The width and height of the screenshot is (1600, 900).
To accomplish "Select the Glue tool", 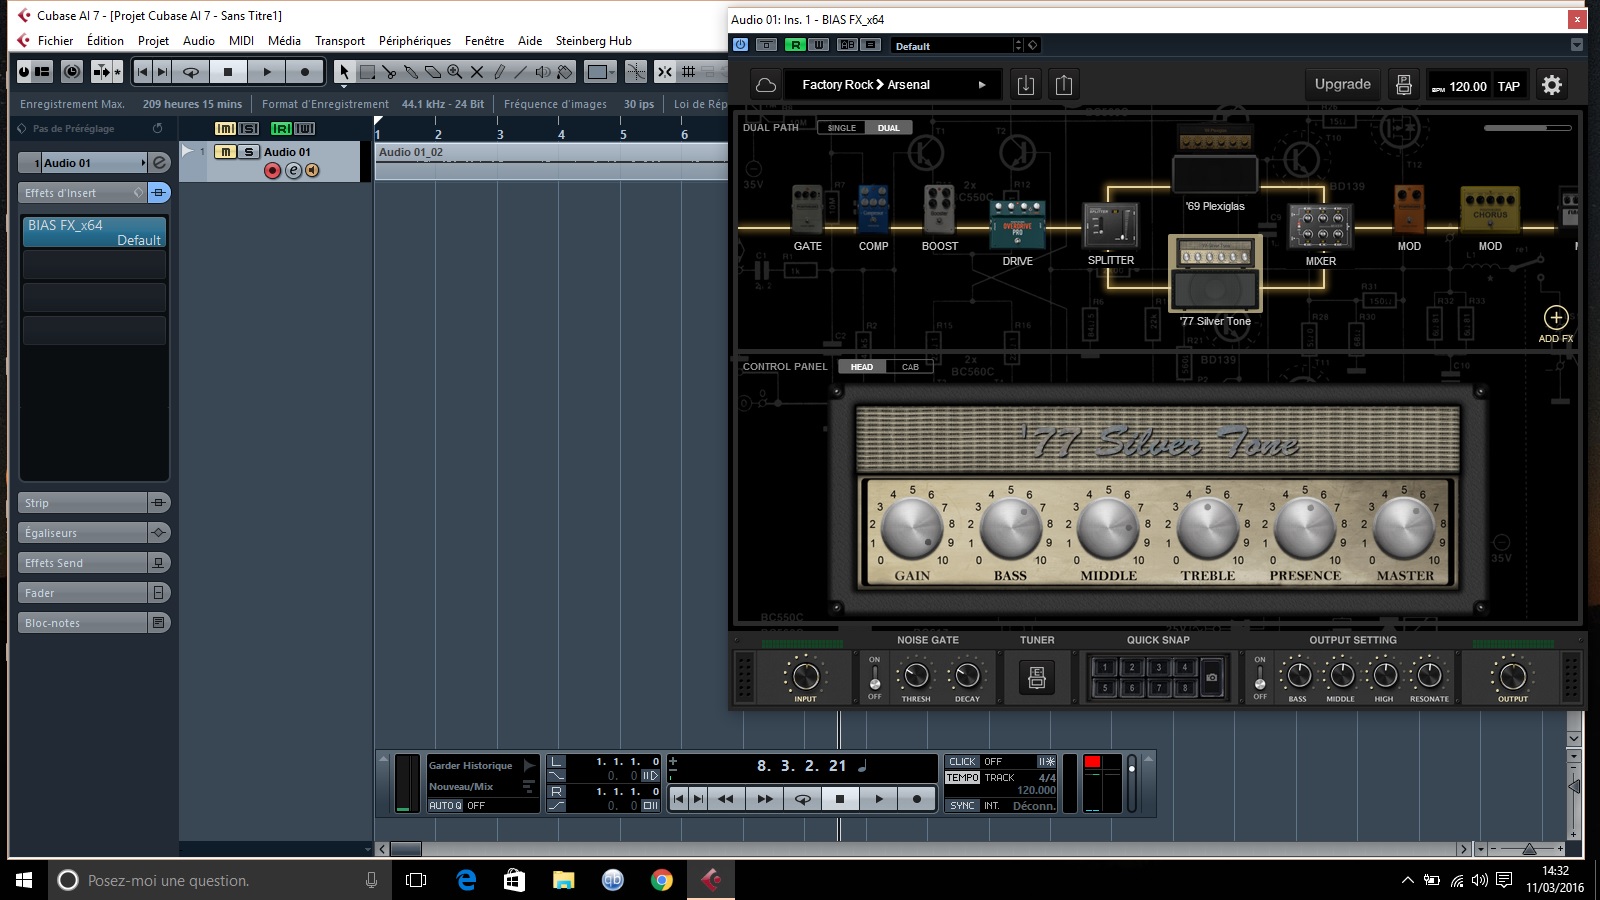I will pyautogui.click(x=411, y=72).
